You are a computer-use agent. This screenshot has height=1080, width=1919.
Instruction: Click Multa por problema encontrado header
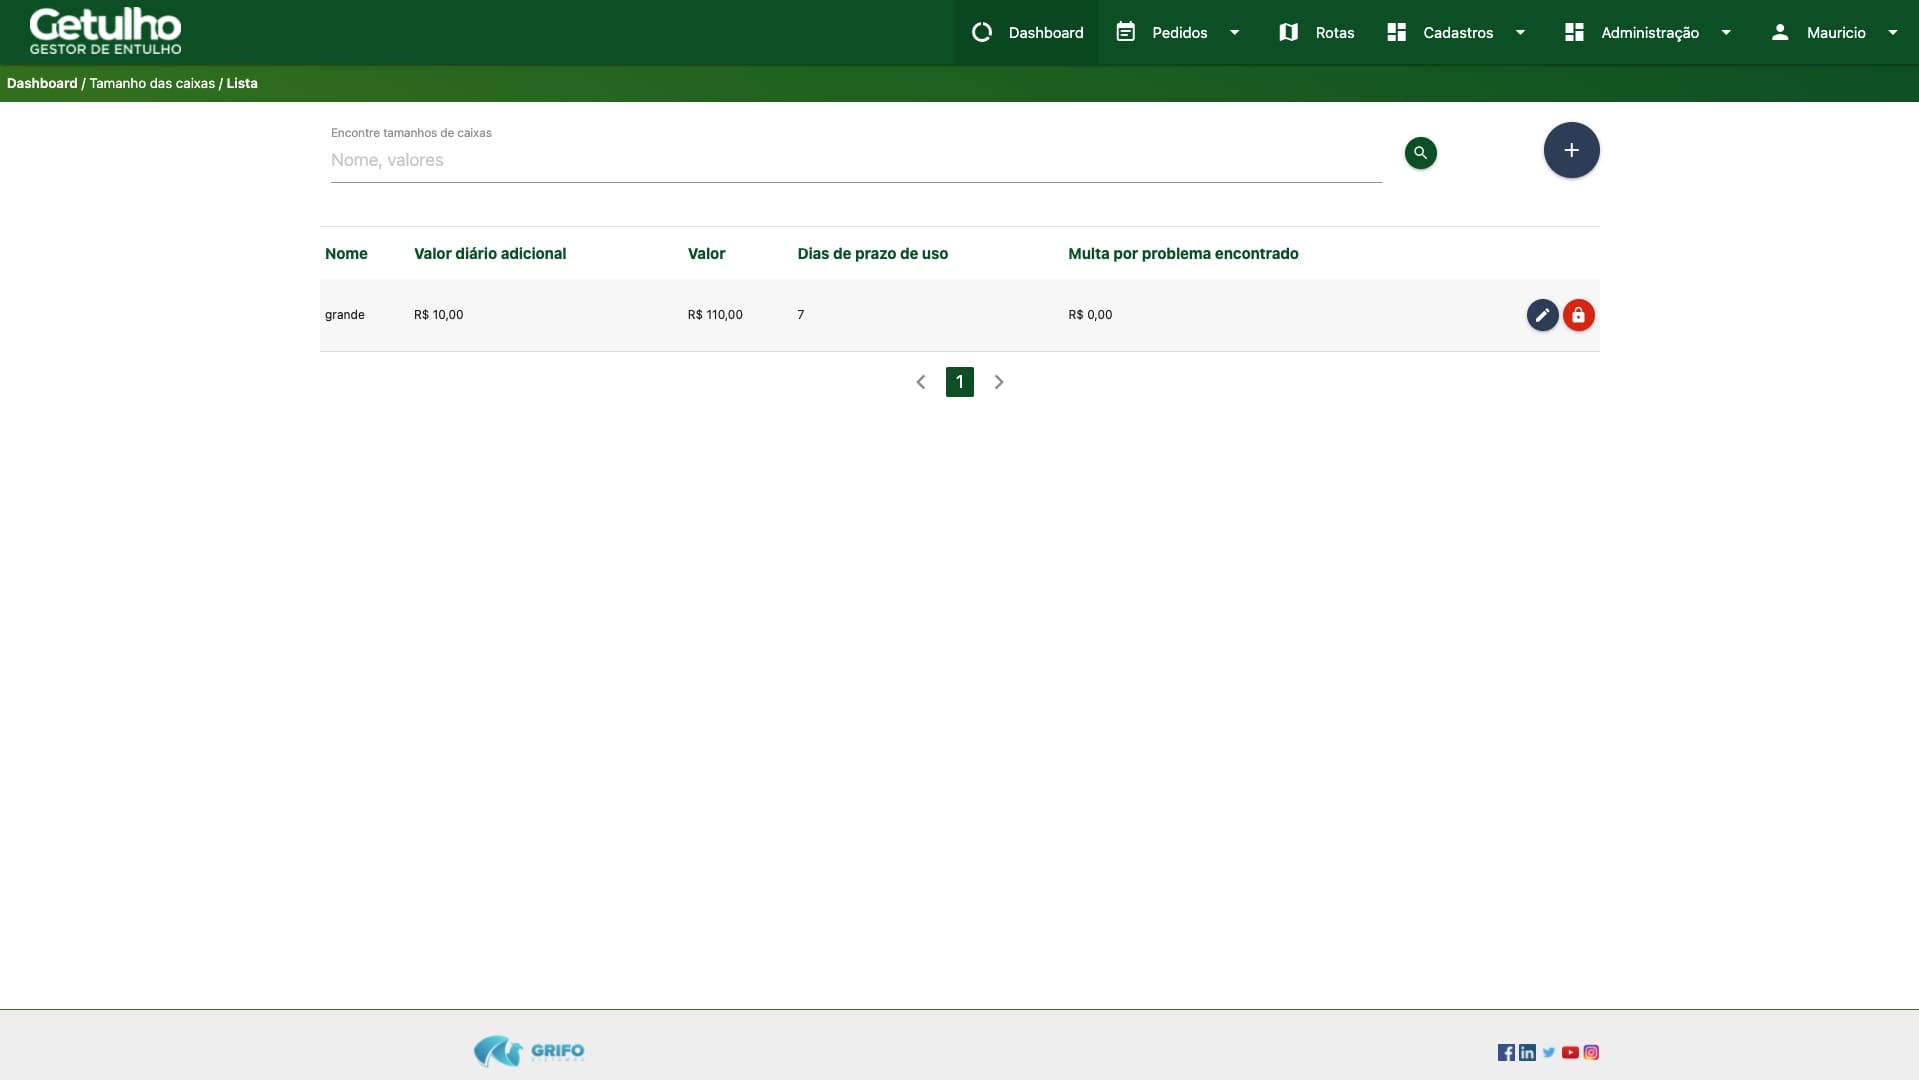point(1183,254)
